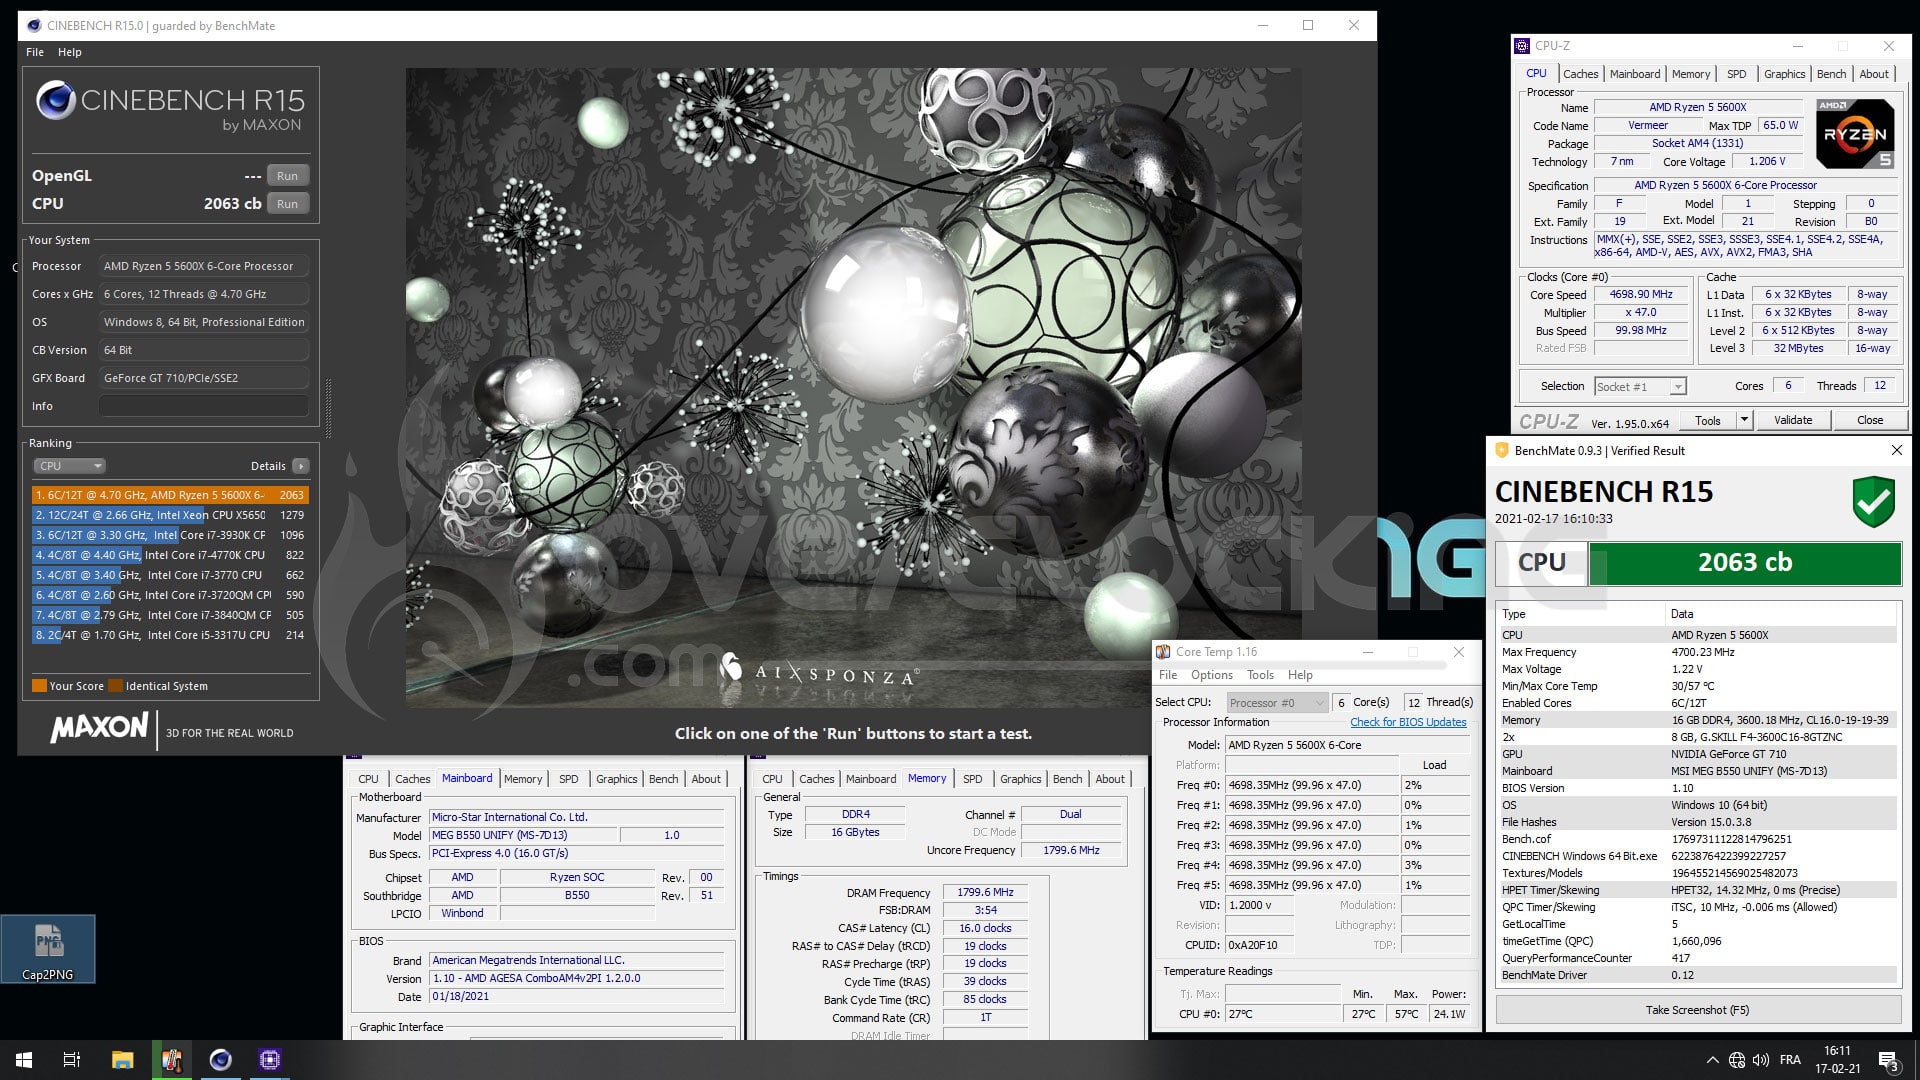Open network status in system tray
Viewport: 1920px width, 1080px height.
pos(1737,1060)
